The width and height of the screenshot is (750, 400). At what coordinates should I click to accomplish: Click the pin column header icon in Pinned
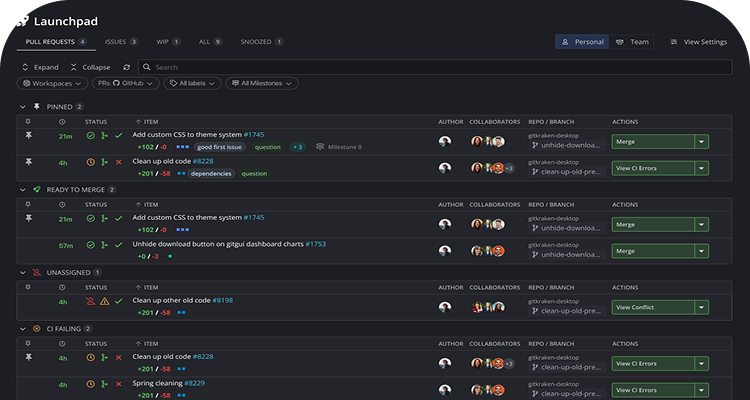coord(28,121)
